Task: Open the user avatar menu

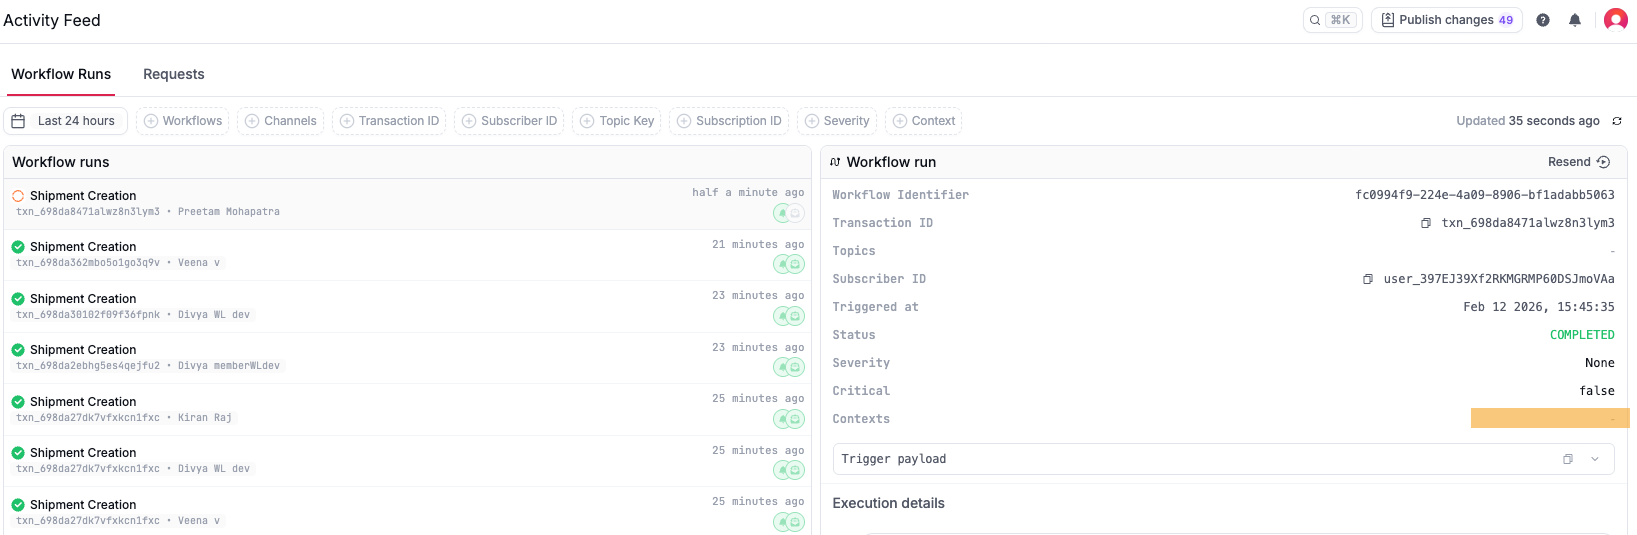Action: pyautogui.click(x=1615, y=20)
